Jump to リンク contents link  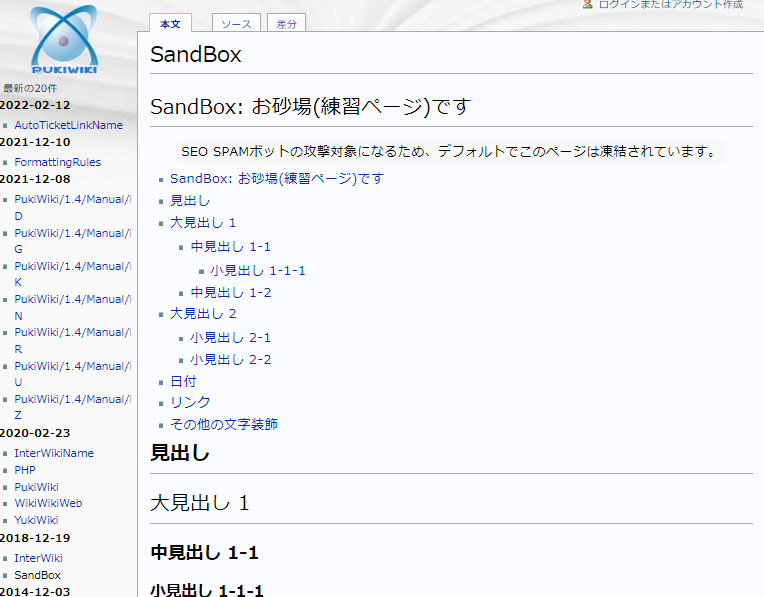click(x=190, y=402)
